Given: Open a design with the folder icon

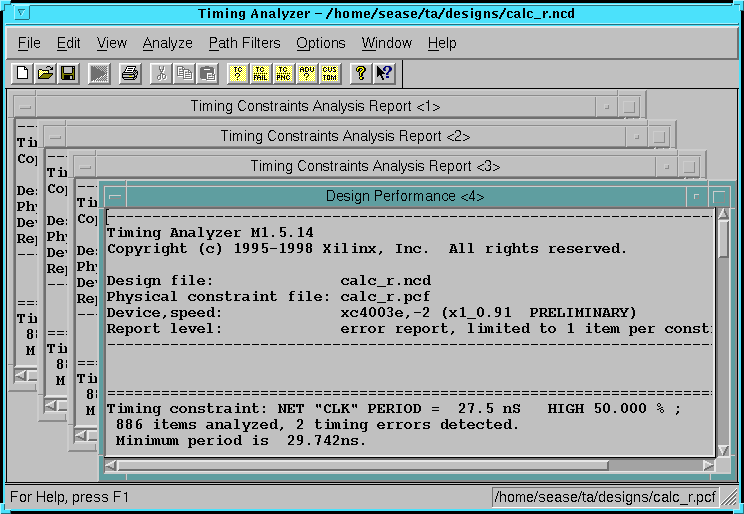Looking at the screenshot, I should pos(45,73).
